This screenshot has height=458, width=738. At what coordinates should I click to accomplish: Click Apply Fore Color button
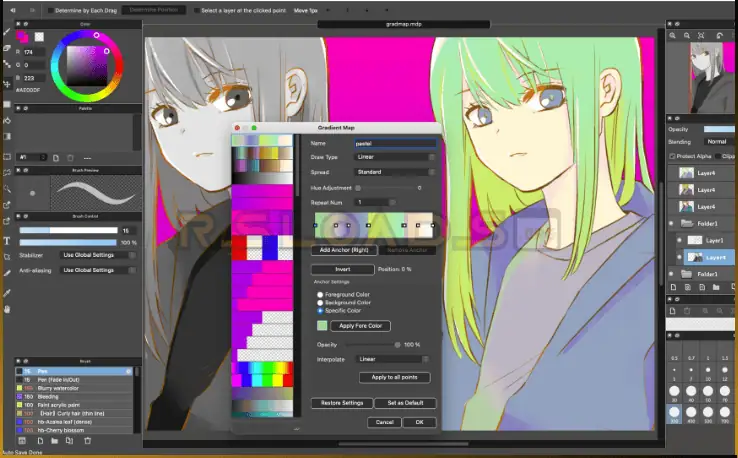point(360,326)
